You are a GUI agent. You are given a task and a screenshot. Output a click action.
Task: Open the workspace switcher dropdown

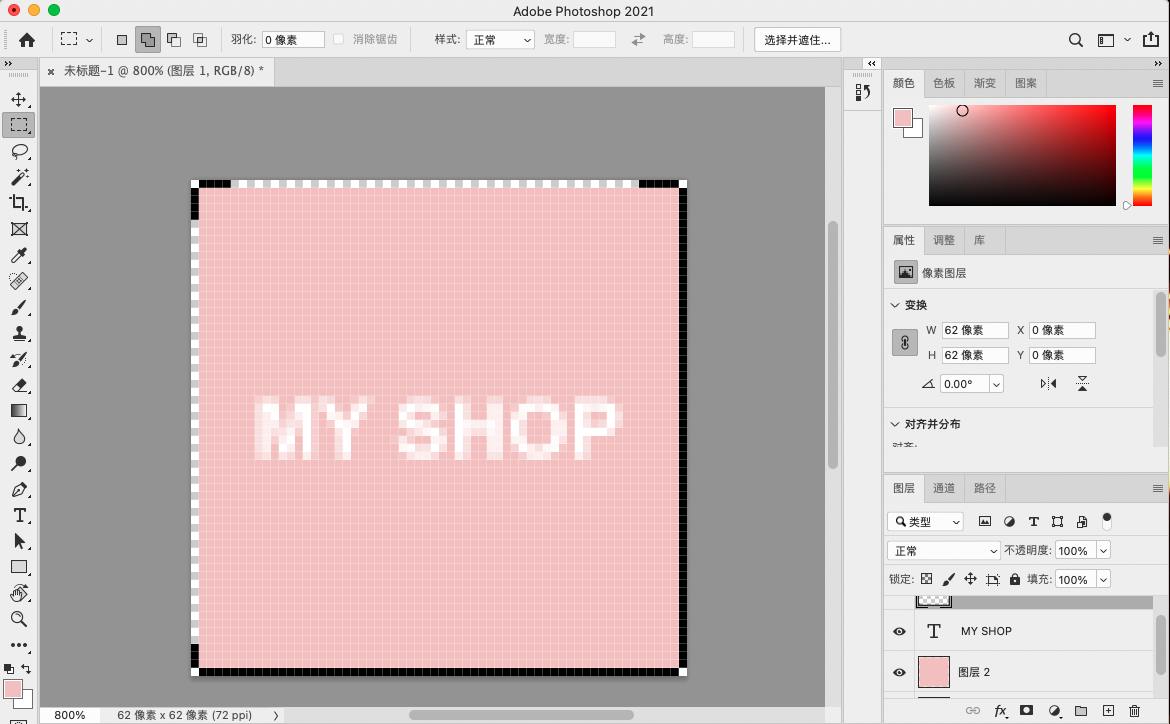click(1114, 40)
